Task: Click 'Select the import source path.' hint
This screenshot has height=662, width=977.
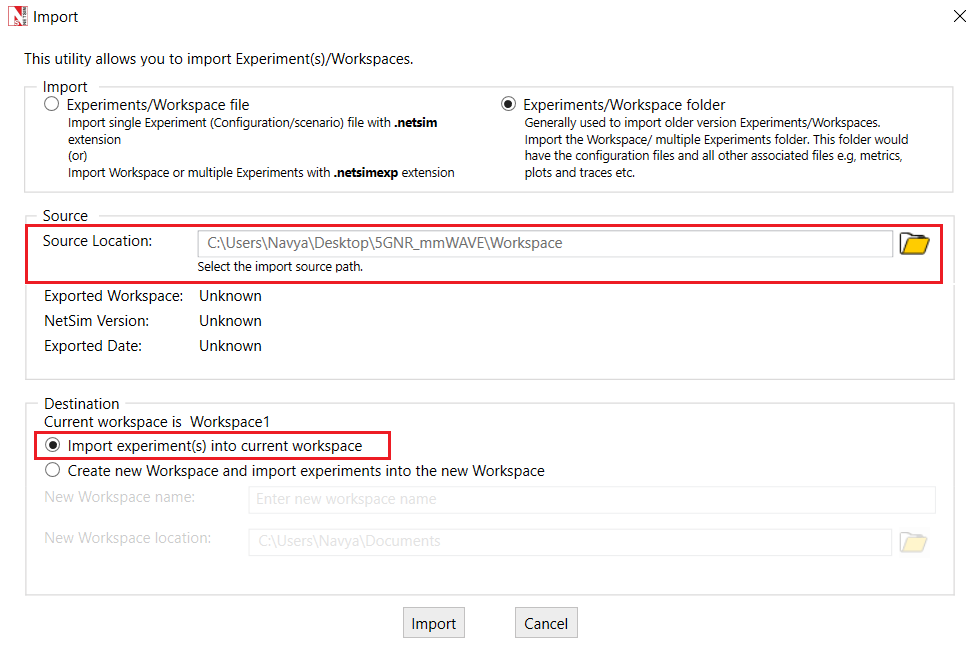Action: pyautogui.click(x=280, y=267)
